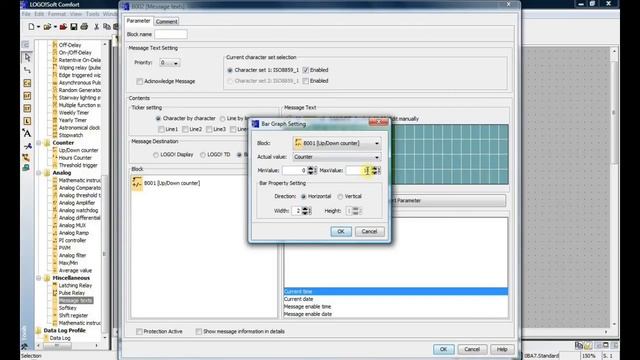Click the Online test icon in the left toolbar
Image resolution: width=640 pixels, height=360 pixels.
coord(26,167)
